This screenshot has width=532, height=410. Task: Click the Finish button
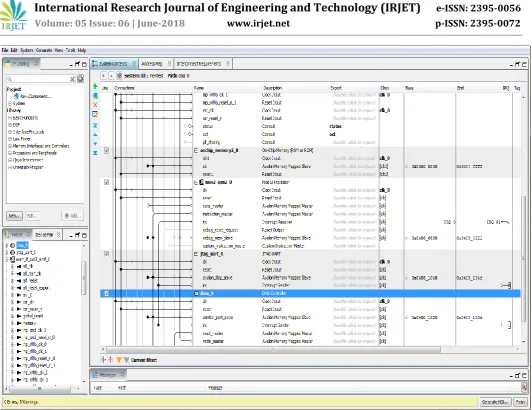pos(521,402)
